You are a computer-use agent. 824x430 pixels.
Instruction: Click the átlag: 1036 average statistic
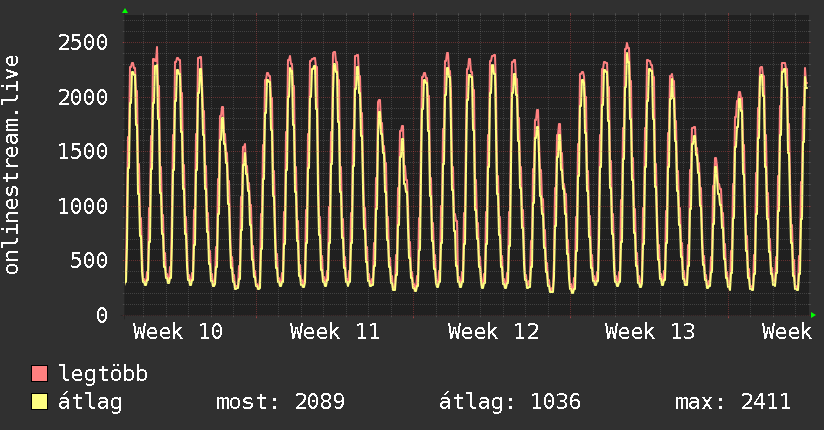pos(510,402)
